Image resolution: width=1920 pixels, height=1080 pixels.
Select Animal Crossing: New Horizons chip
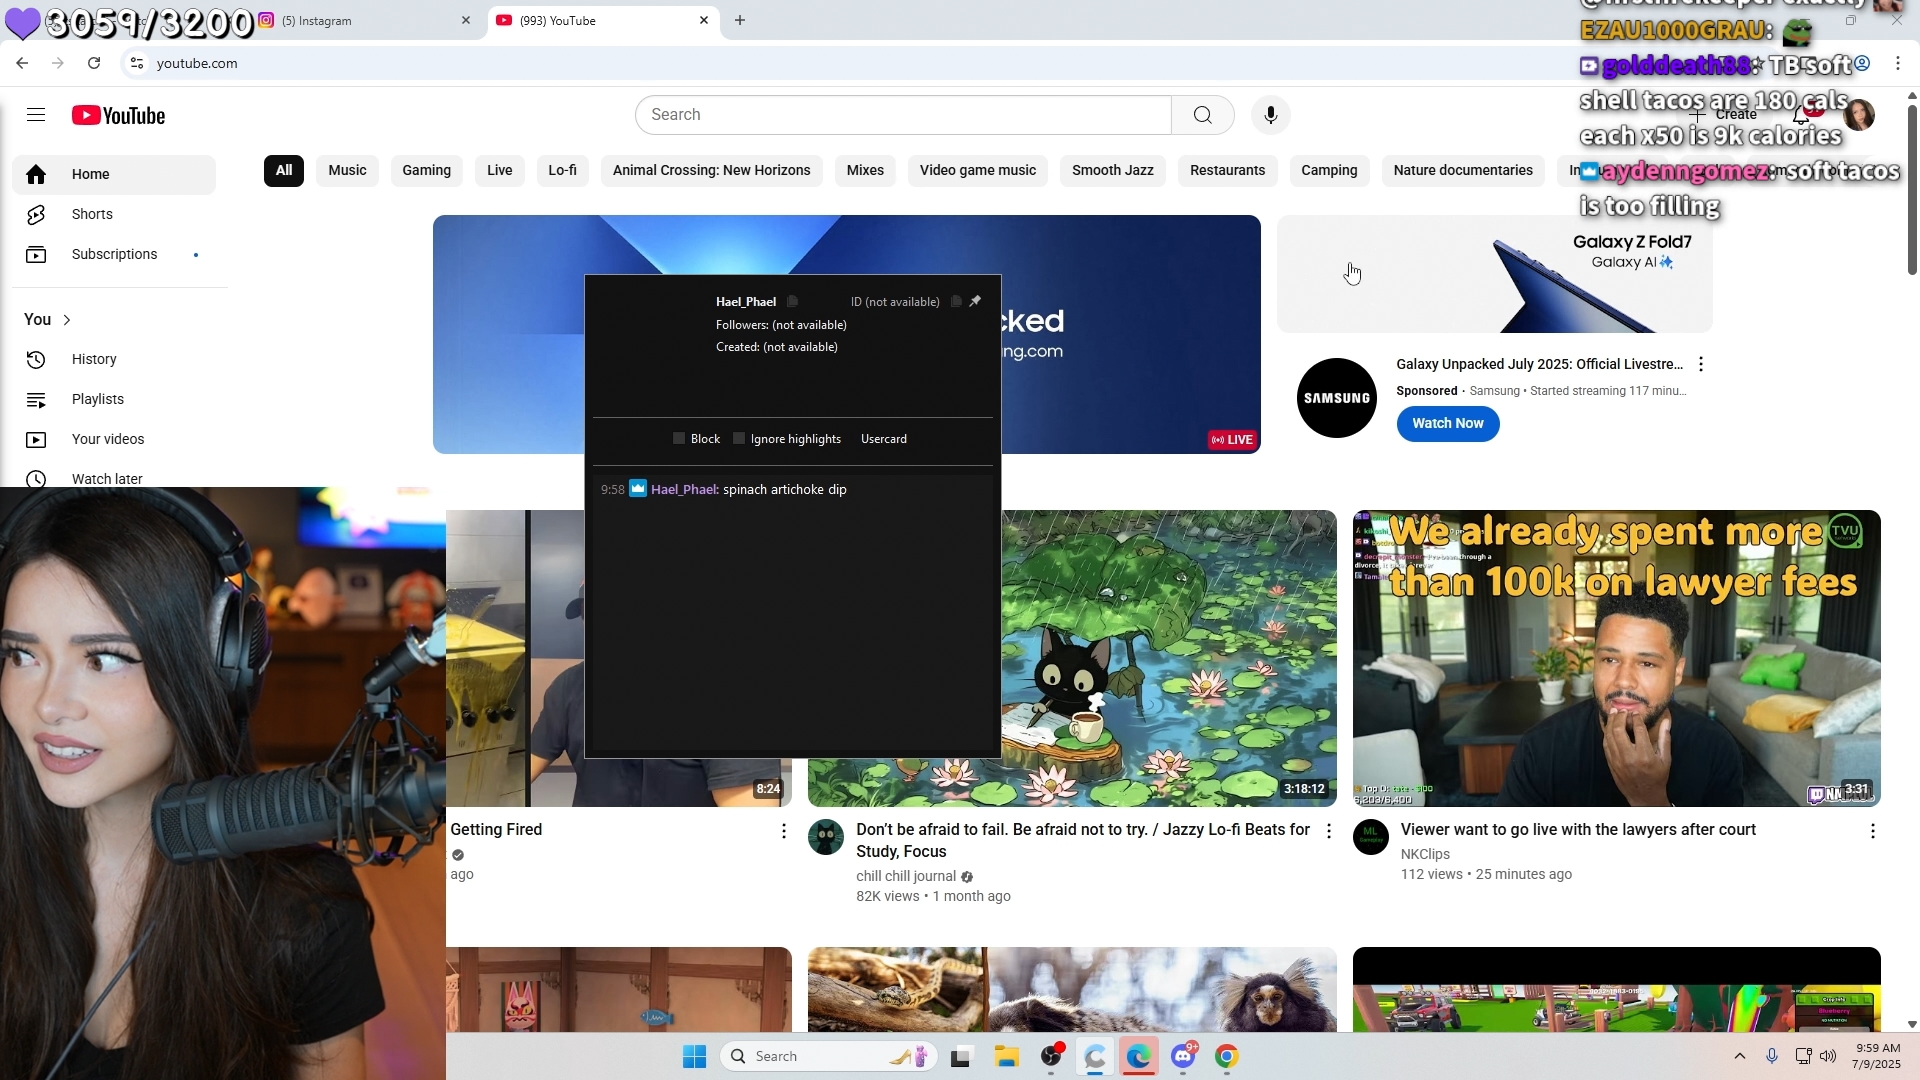point(711,170)
